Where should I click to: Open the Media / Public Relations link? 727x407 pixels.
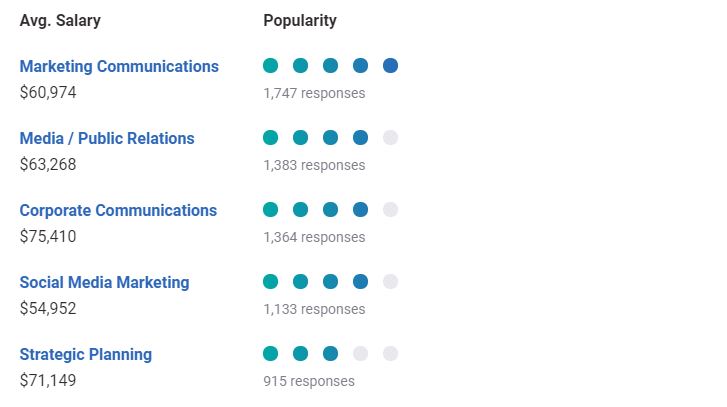(107, 138)
